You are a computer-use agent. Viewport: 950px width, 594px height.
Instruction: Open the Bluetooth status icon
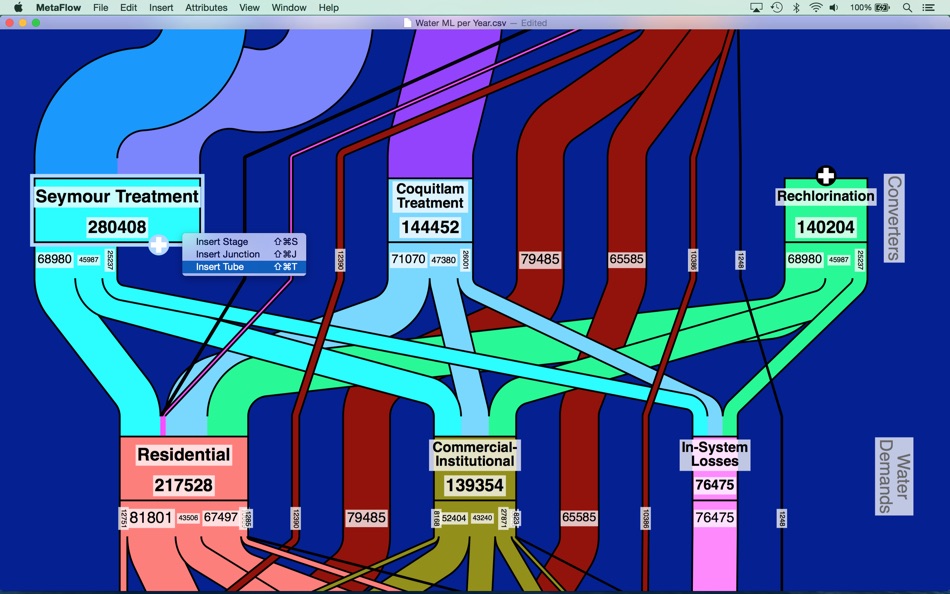coord(796,7)
